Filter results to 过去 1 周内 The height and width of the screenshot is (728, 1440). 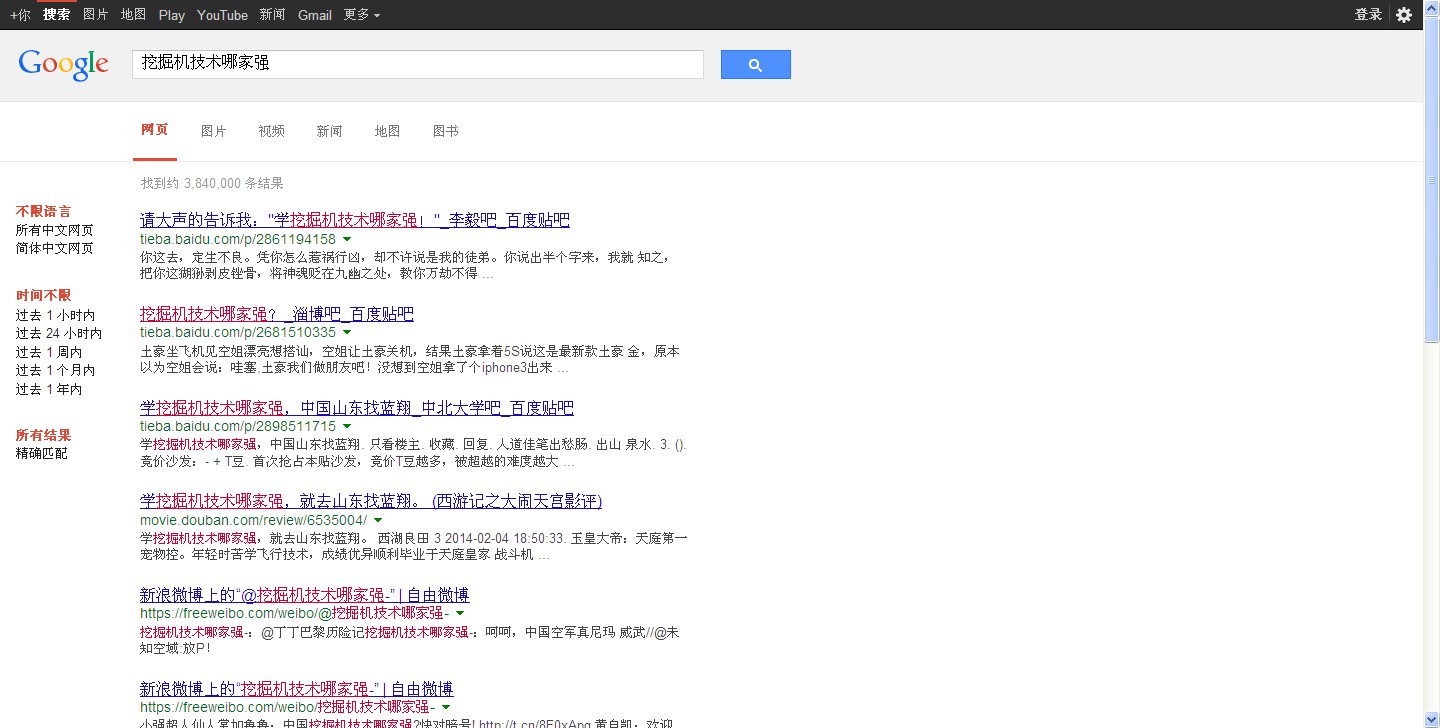coord(49,352)
